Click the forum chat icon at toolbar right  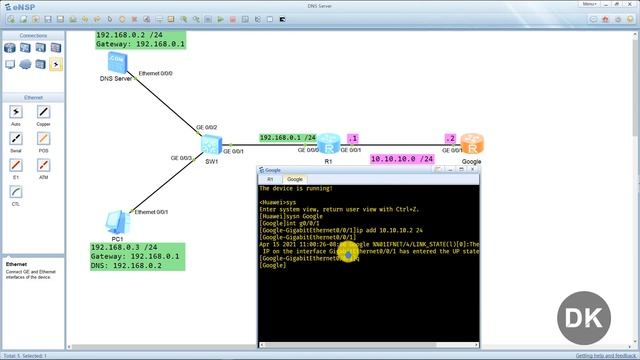pos(593,19)
